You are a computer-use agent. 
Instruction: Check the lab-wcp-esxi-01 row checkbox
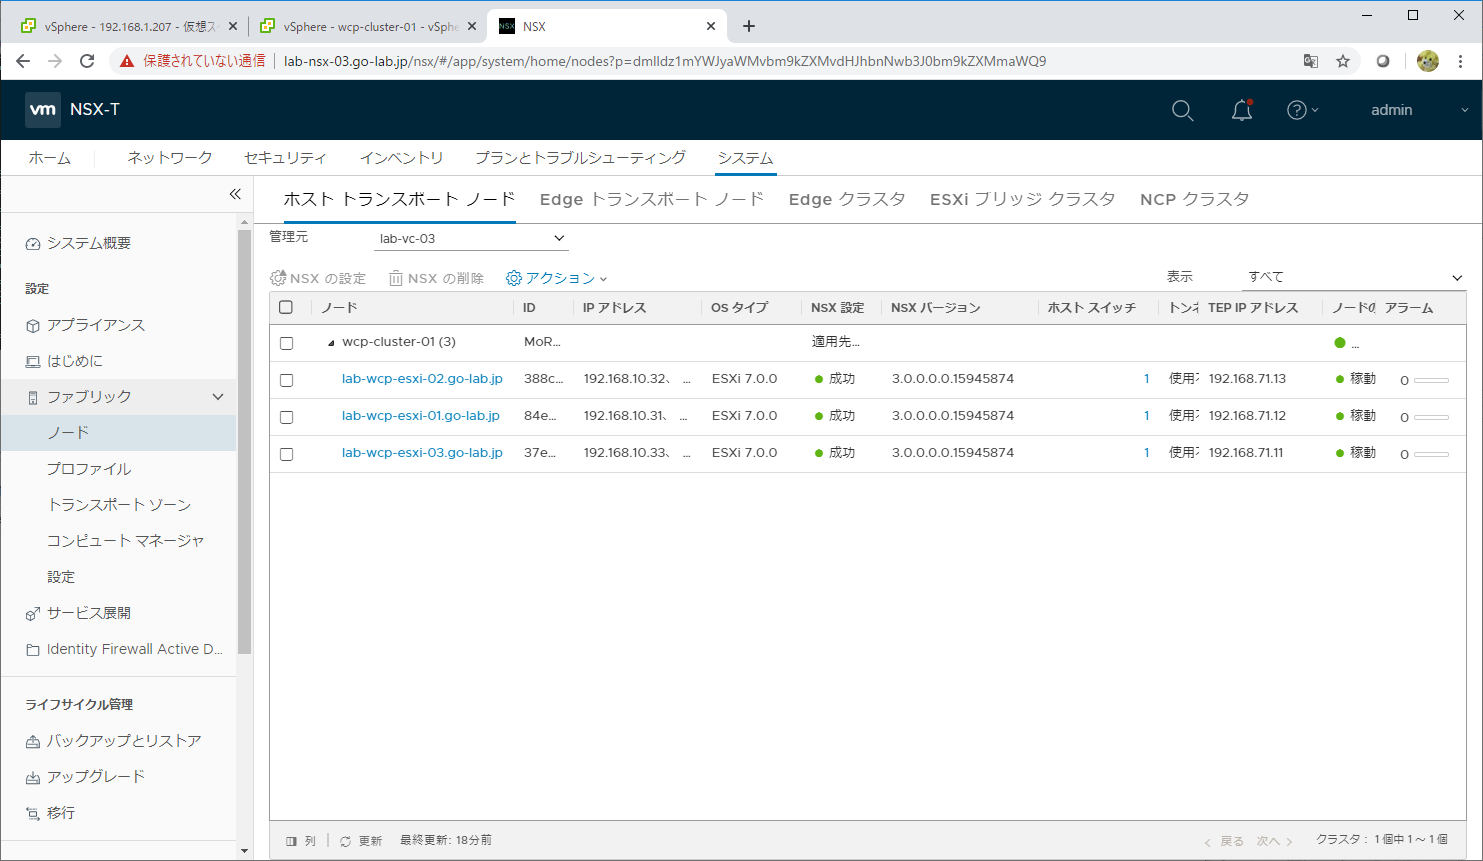(x=286, y=417)
